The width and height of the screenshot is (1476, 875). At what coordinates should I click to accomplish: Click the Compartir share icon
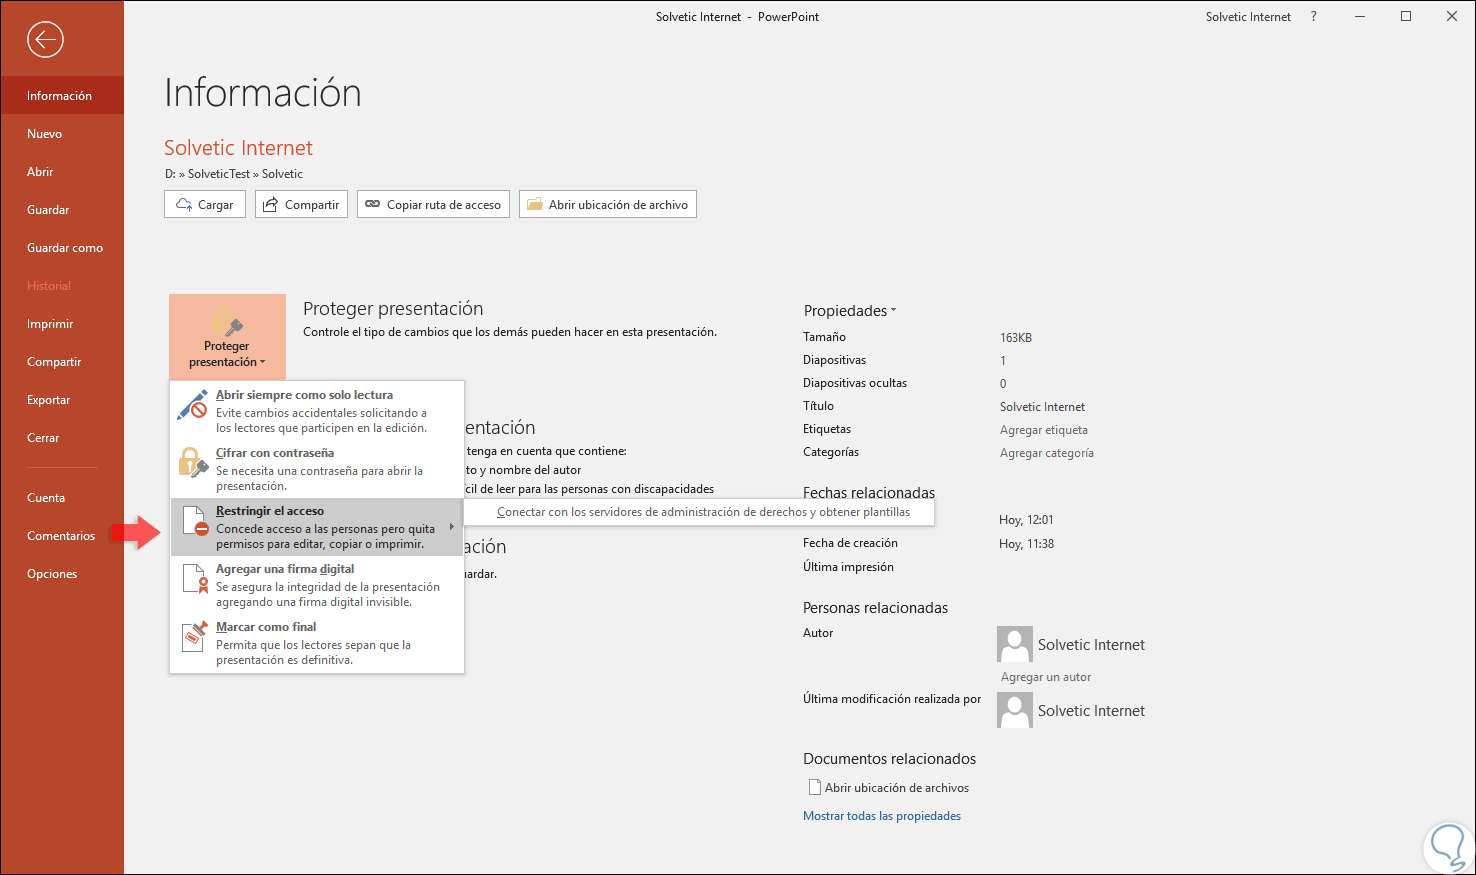tap(270, 204)
